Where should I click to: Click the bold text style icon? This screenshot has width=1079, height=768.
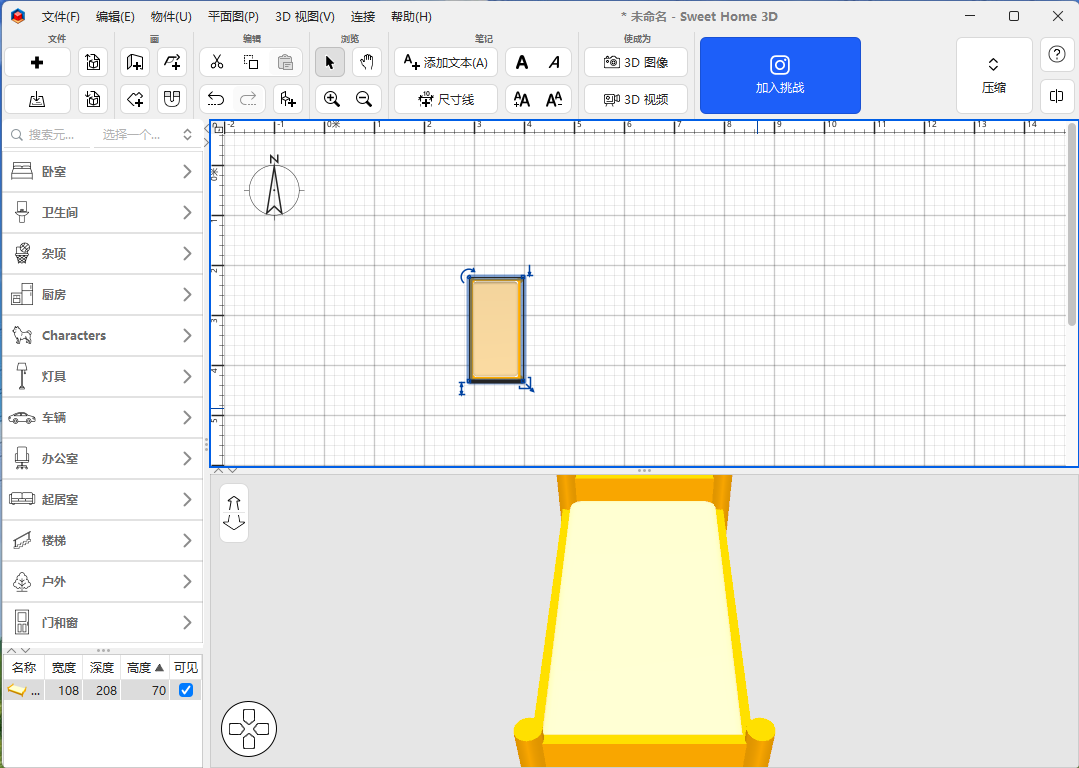pyautogui.click(x=522, y=62)
